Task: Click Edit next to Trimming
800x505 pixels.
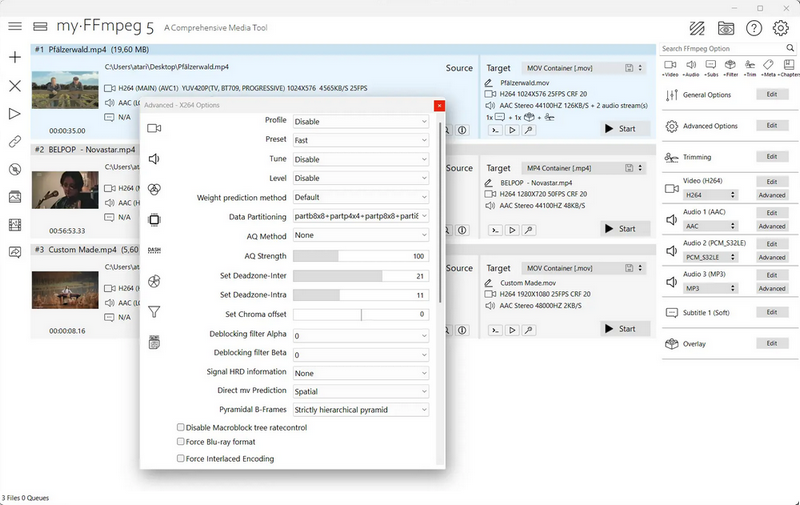Action: tap(772, 157)
